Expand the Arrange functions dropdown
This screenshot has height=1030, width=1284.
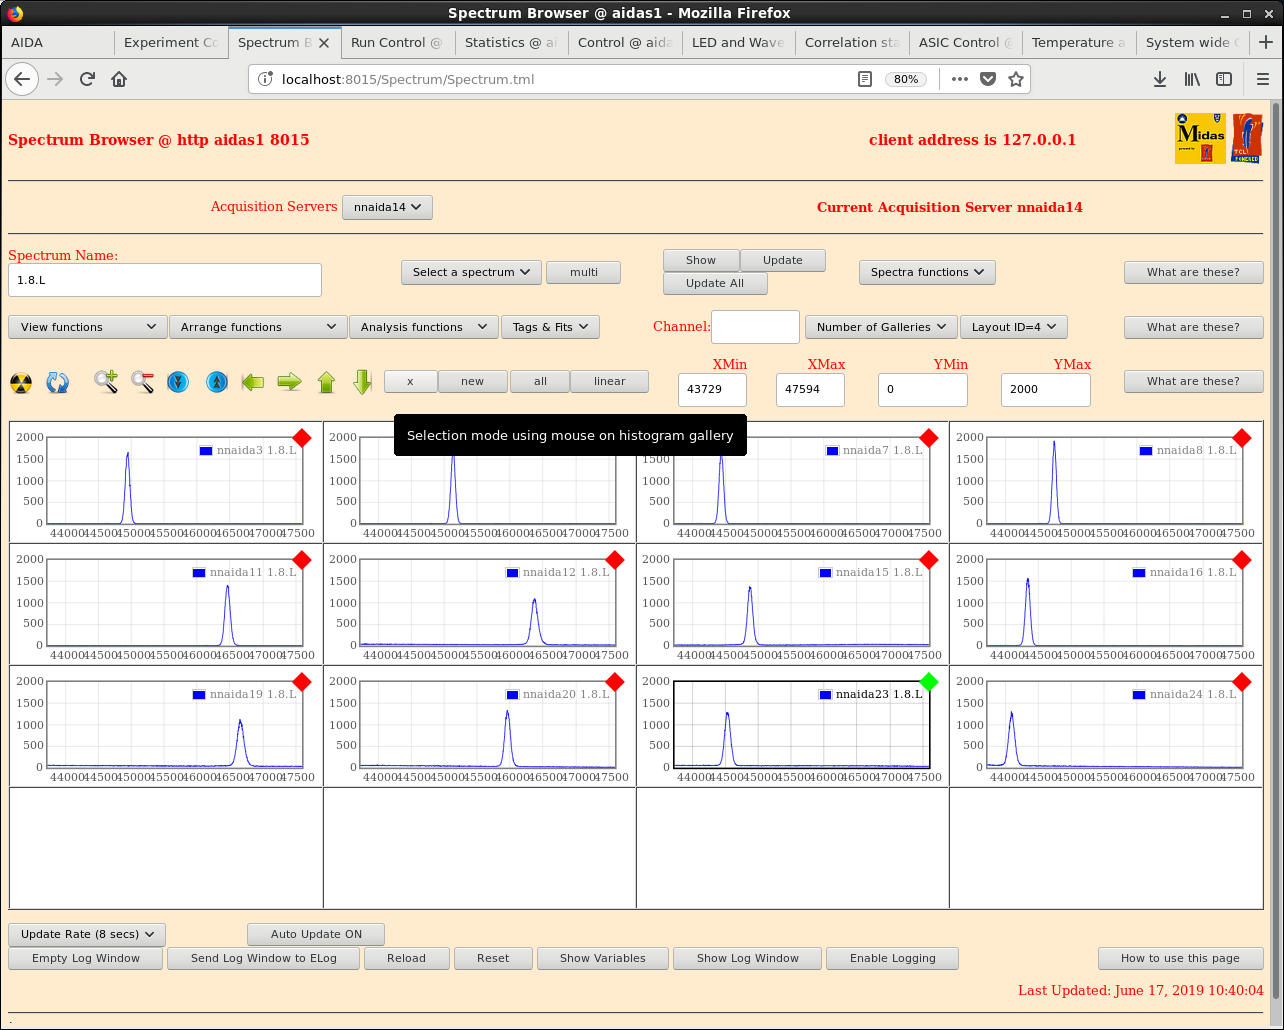(x=258, y=327)
